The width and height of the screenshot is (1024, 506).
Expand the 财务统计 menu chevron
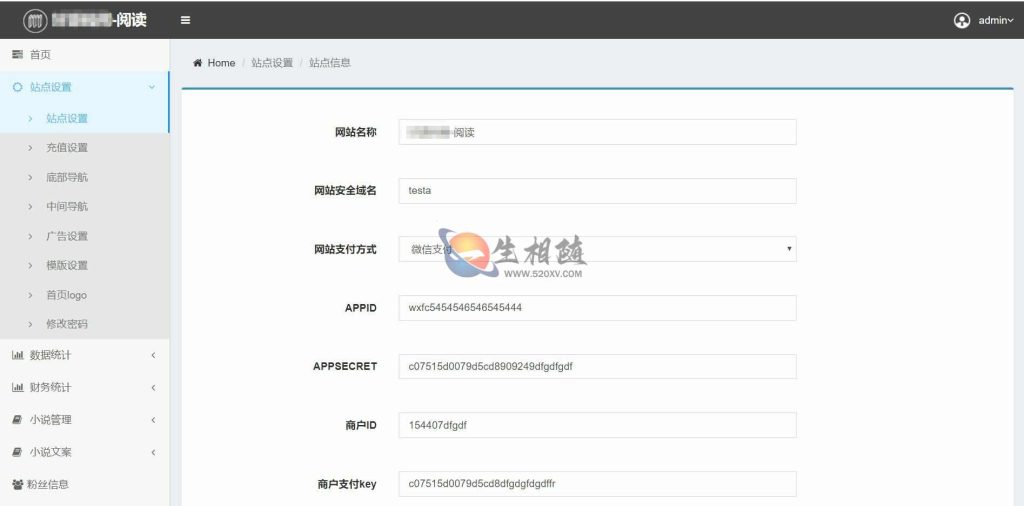[153, 387]
